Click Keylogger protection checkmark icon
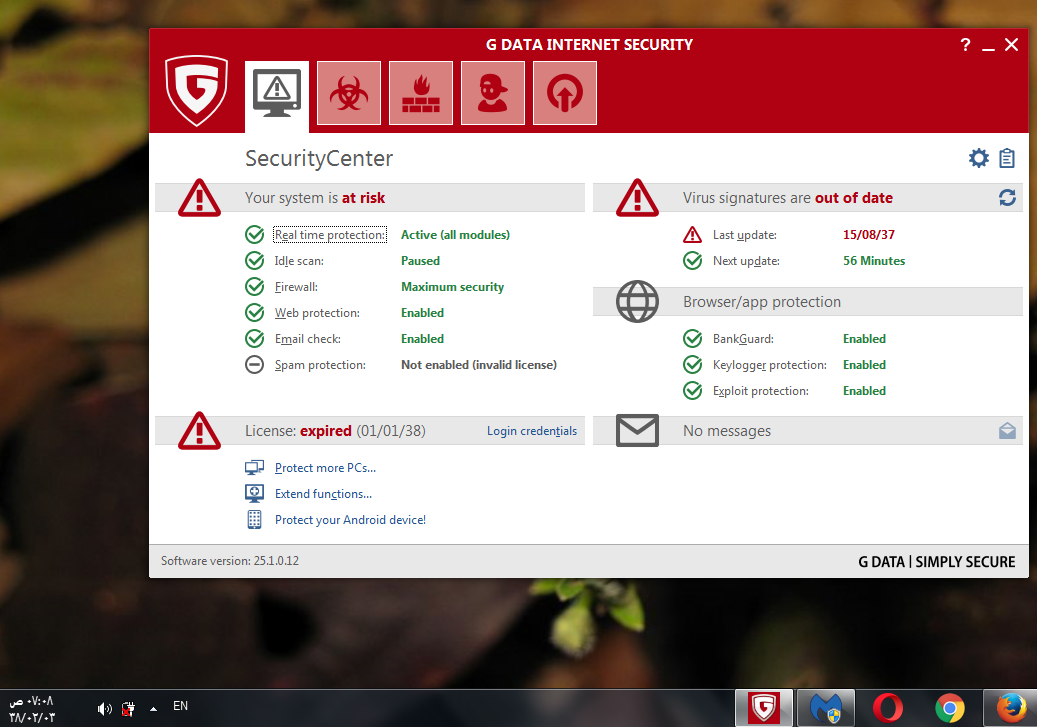This screenshot has width=1037, height=727. tap(692, 364)
